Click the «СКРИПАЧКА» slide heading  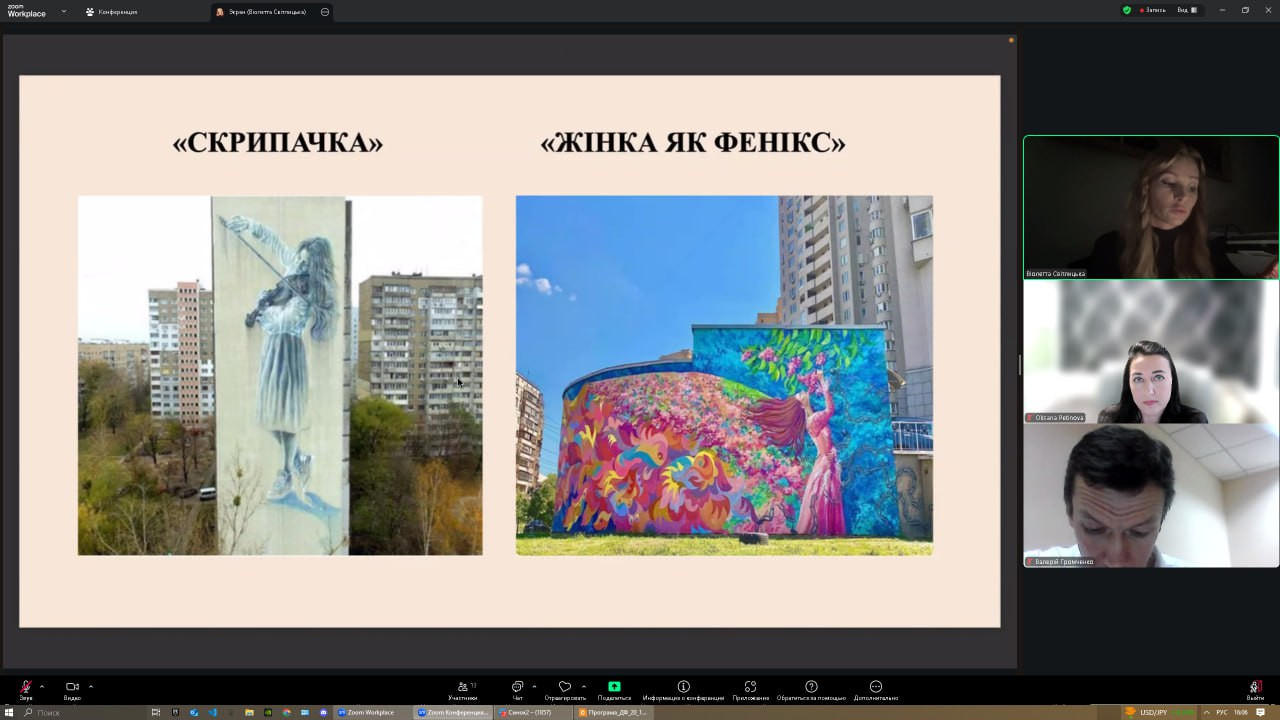[278, 143]
